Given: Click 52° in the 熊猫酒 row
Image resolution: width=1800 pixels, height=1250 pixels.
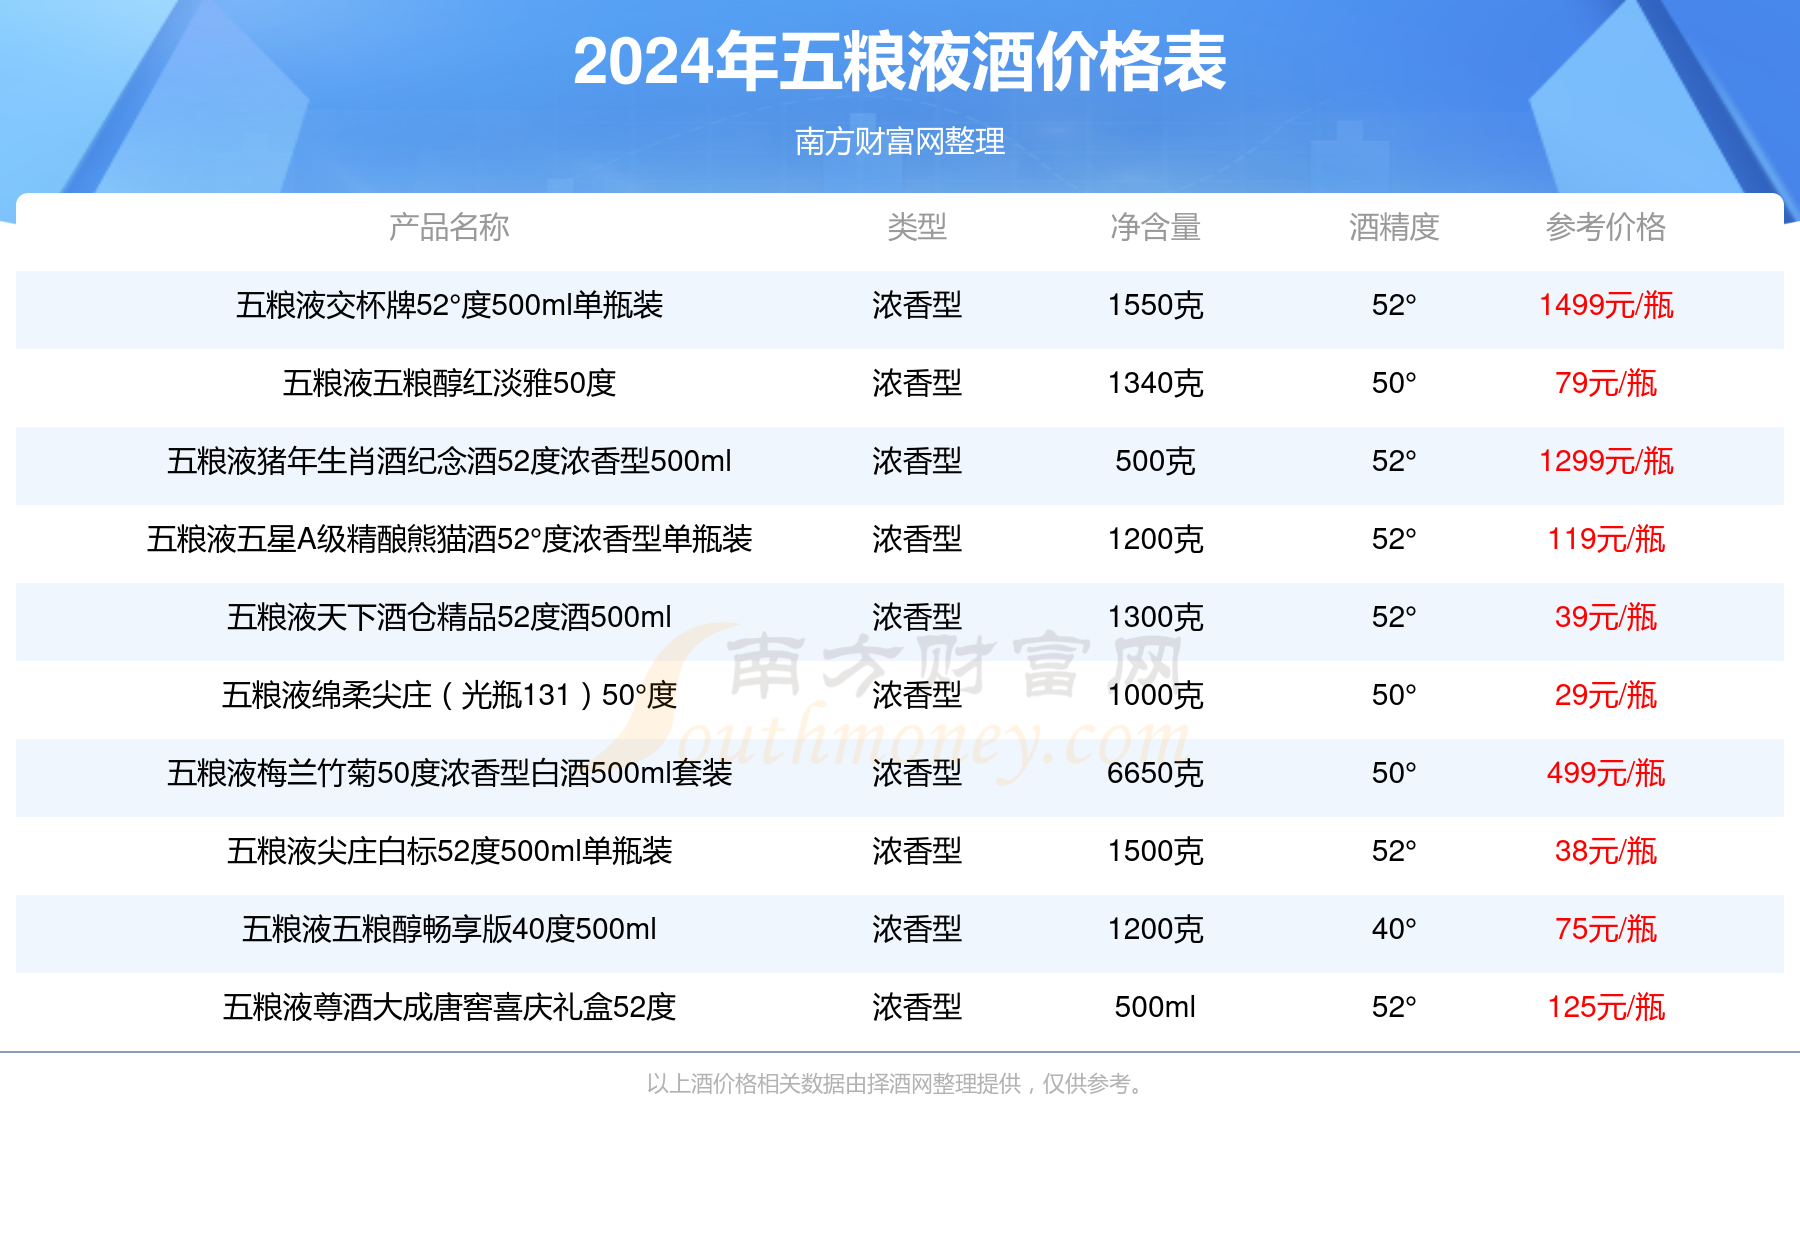Looking at the screenshot, I should pyautogui.click(x=1394, y=539).
